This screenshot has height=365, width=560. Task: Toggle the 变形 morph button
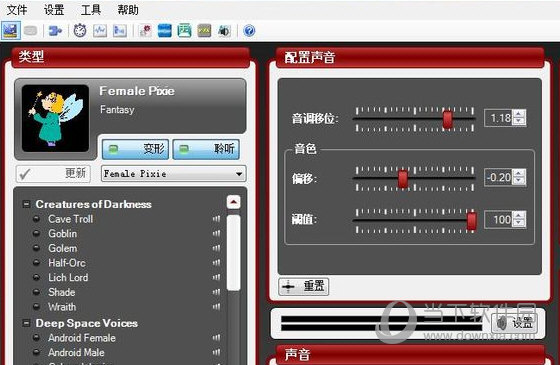[x=136, y=149]
